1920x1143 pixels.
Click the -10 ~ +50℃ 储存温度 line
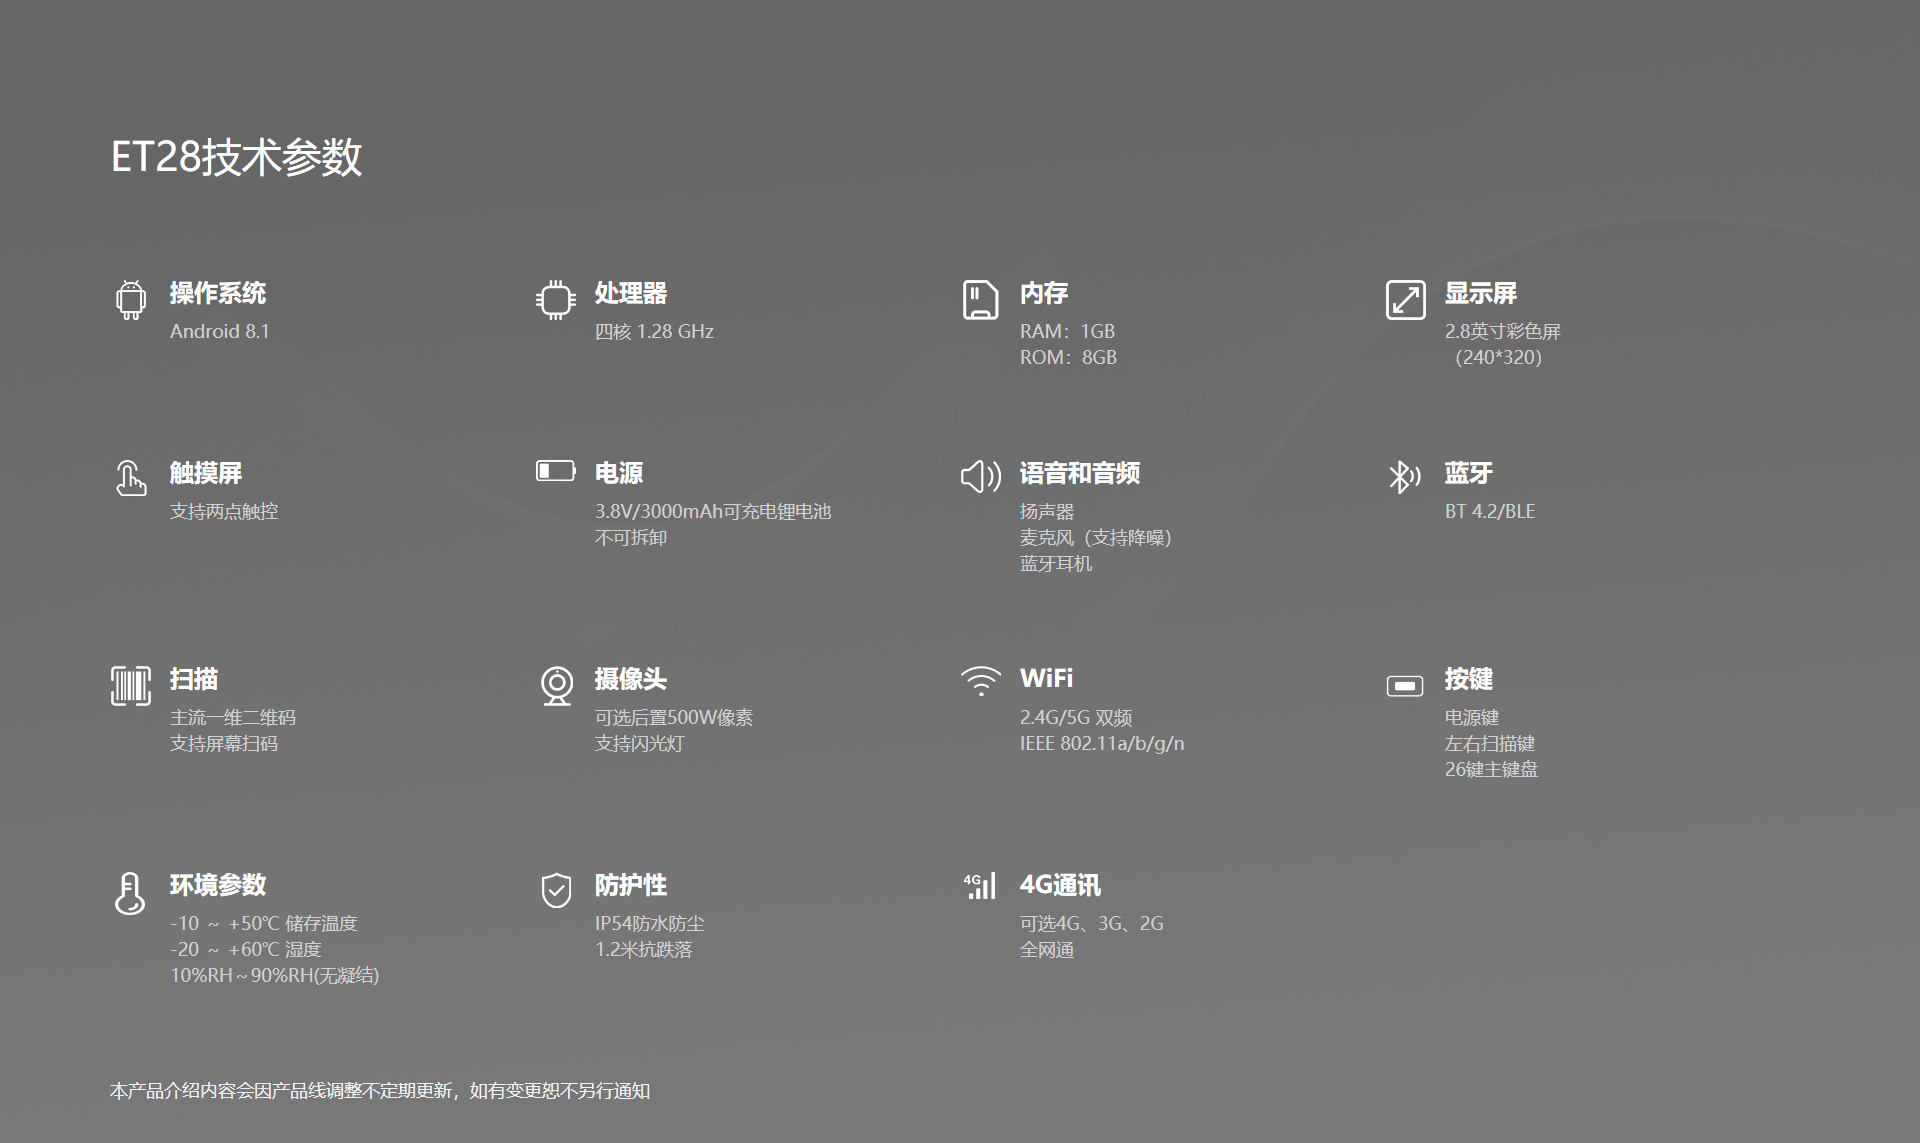point(264,923)
